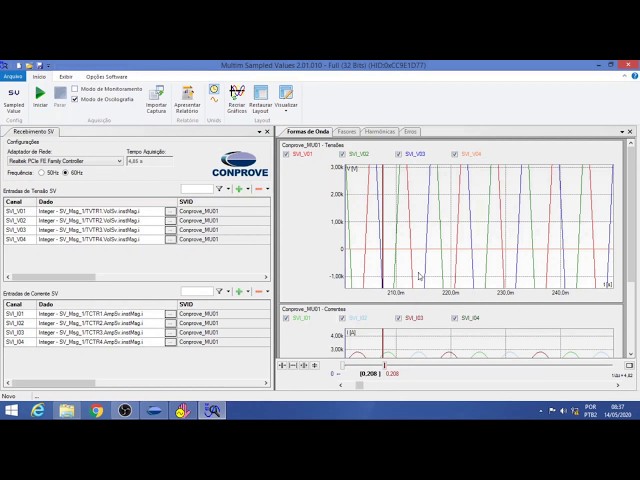Click the browse button for SVI_I04 row
Screen dimensions: 640x480
click(171, 342)
